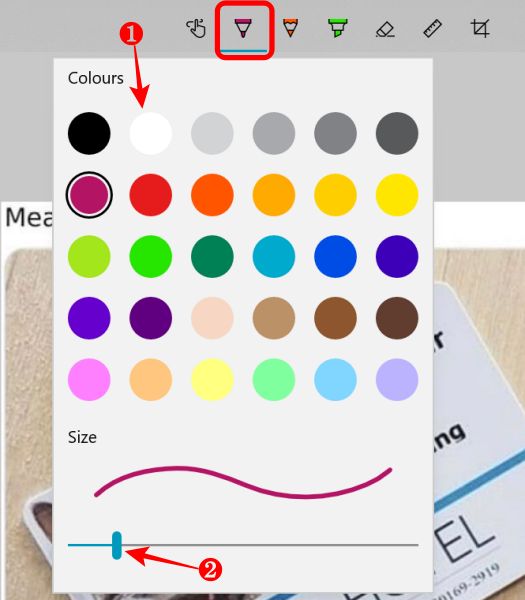525x600 pixels.
Task: Choose the black colour swatch
Action: pyautogui.click(x=89, y=133)
